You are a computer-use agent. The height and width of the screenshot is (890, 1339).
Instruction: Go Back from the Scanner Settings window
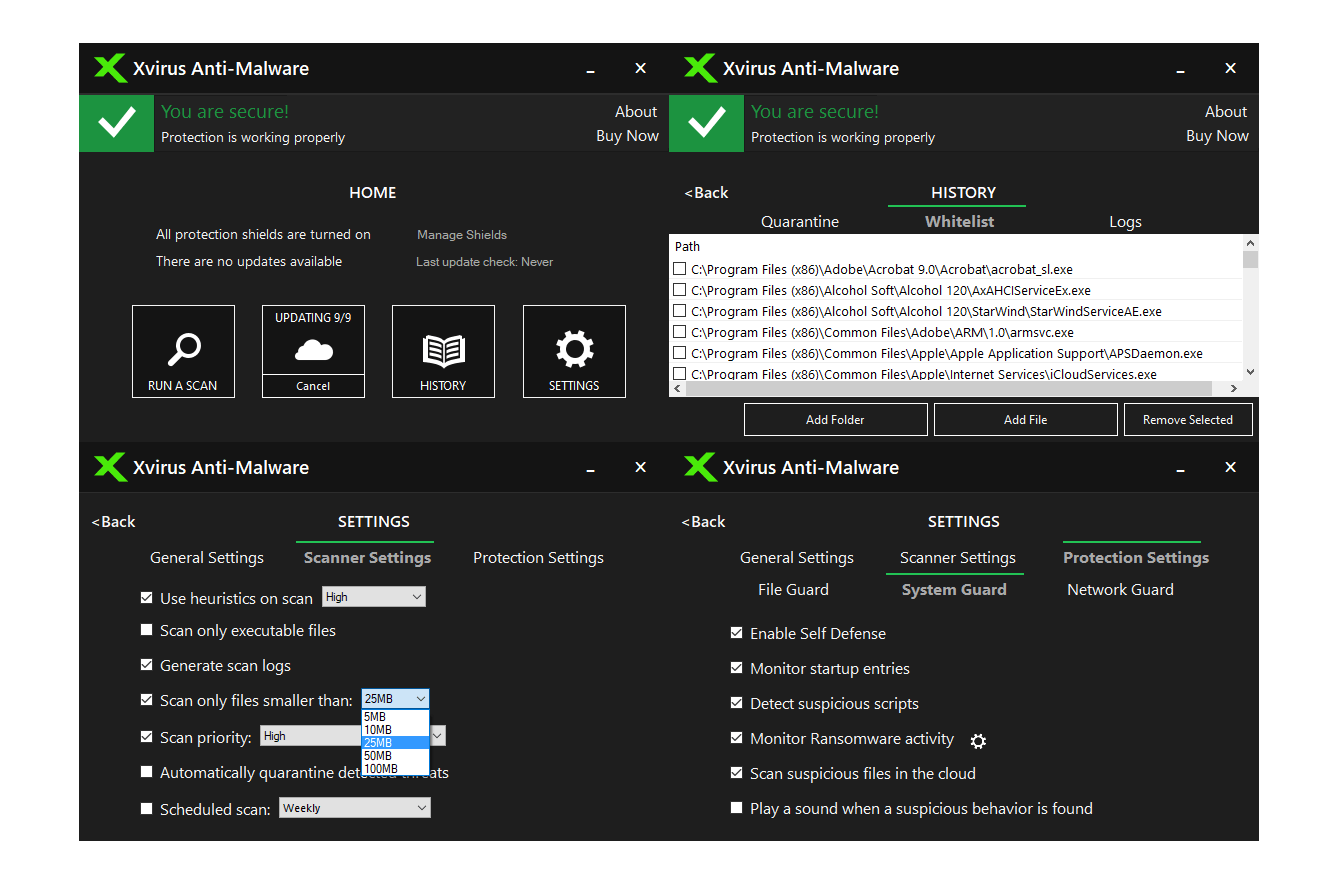point(113,522)
